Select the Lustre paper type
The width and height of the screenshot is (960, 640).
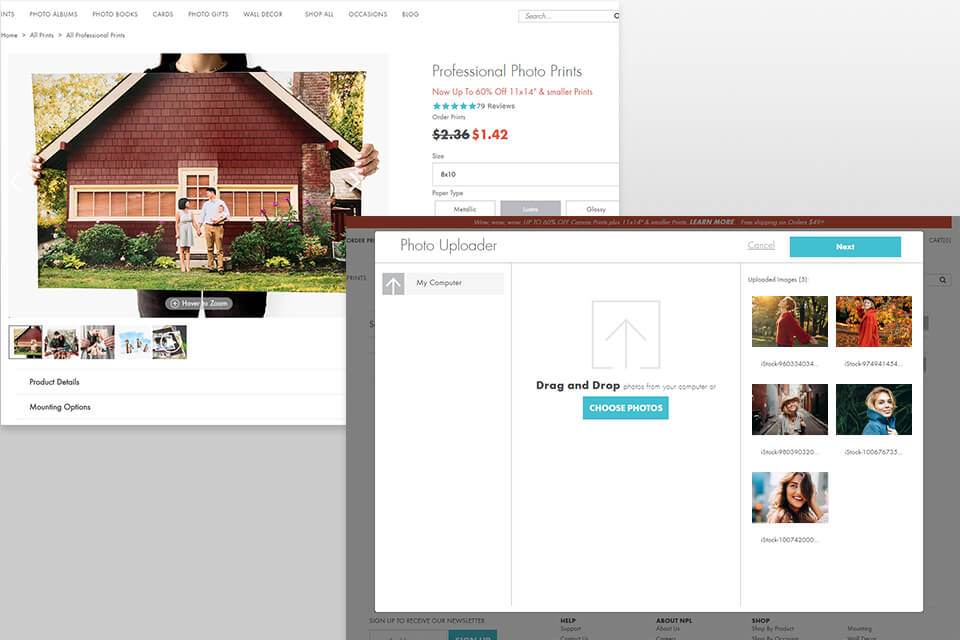530,208
